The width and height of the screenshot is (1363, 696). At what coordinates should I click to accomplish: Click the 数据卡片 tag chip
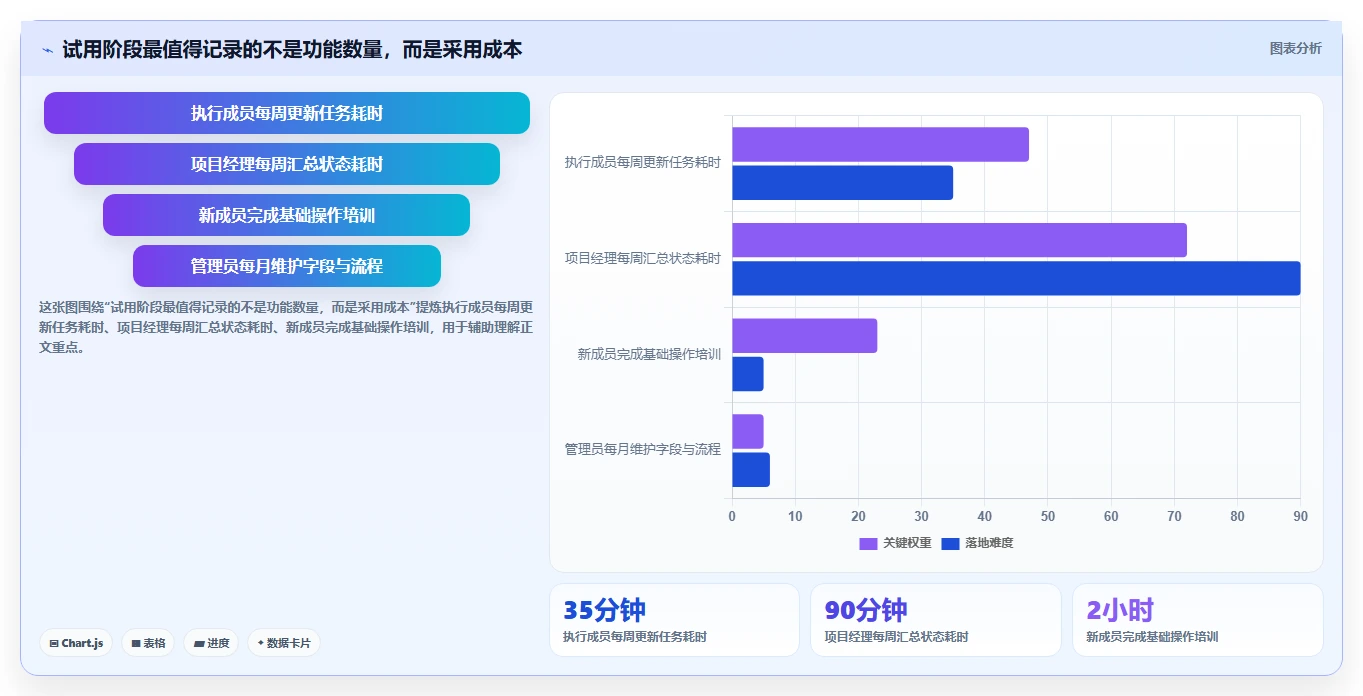(284, 643)
